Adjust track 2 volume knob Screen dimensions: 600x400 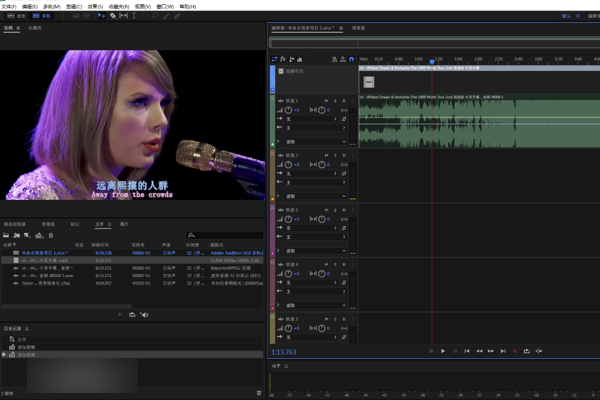point(289,165)
